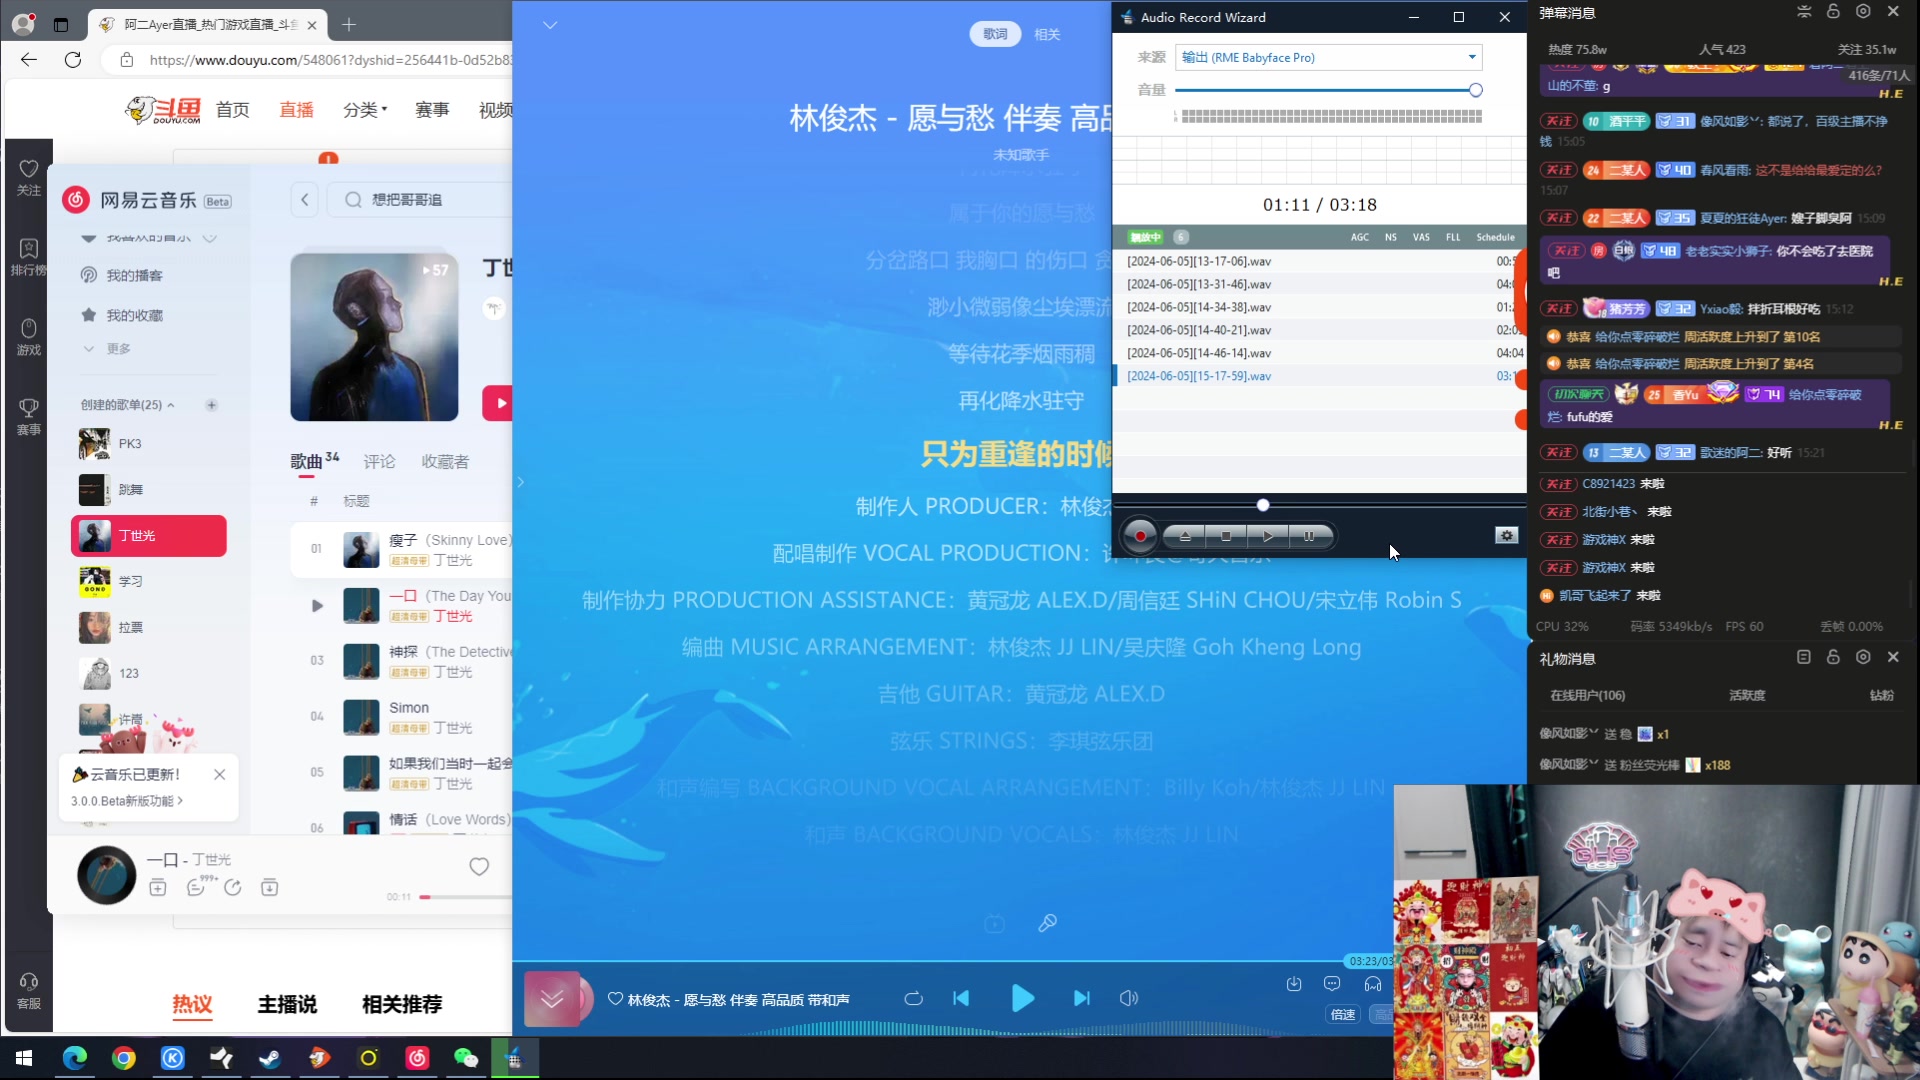This screenshot has height=1080, width=1920.
Task: Open 999+ comments for the current song
Action: click(198, 886)
